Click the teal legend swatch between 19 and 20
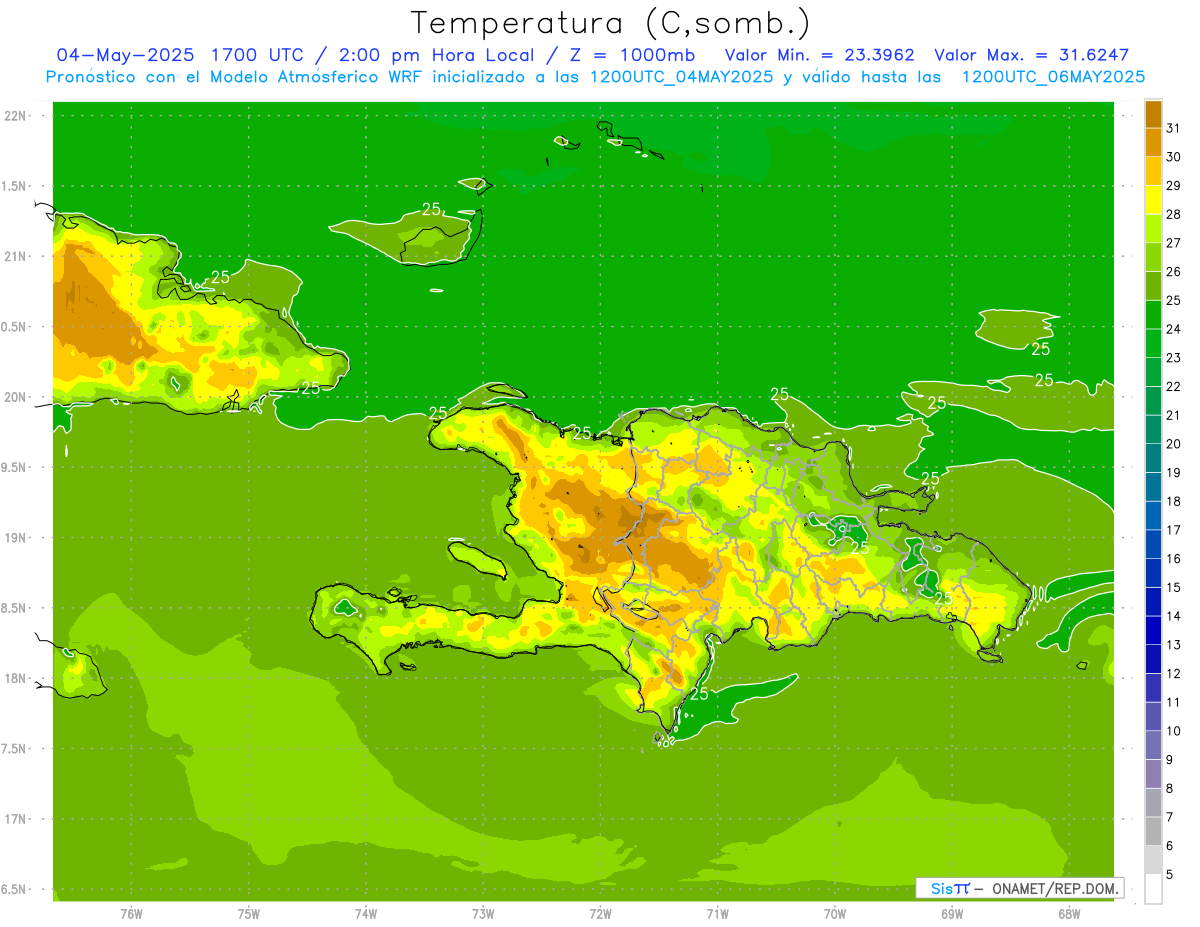 click(x=1153, y=458)
